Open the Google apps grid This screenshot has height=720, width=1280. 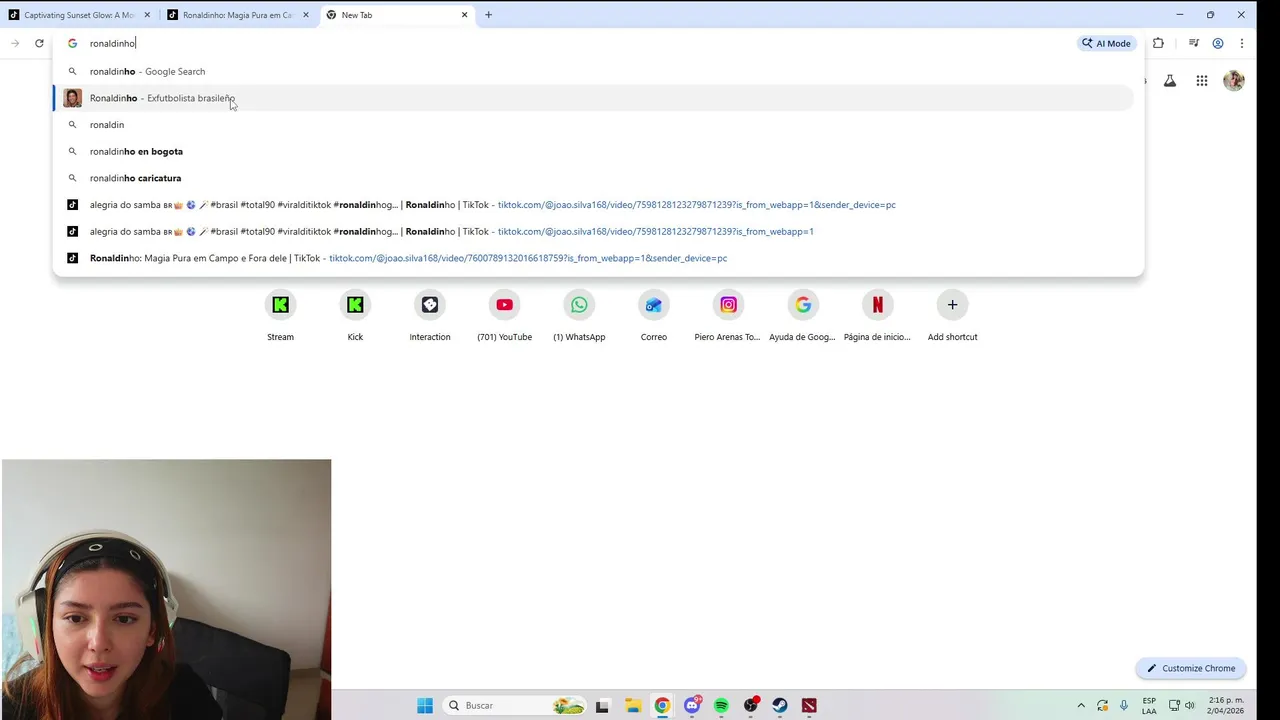[1202, 81]
